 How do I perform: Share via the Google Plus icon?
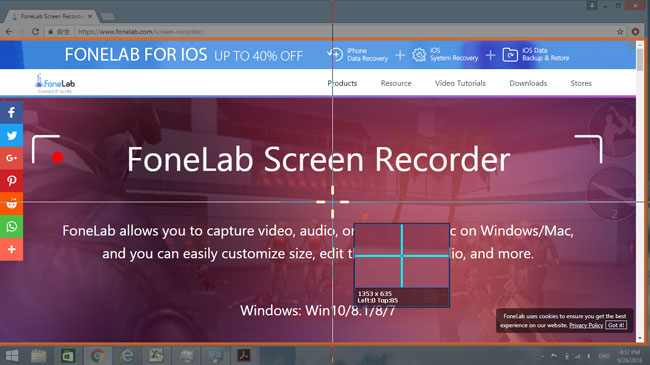(x=11, y=158)
